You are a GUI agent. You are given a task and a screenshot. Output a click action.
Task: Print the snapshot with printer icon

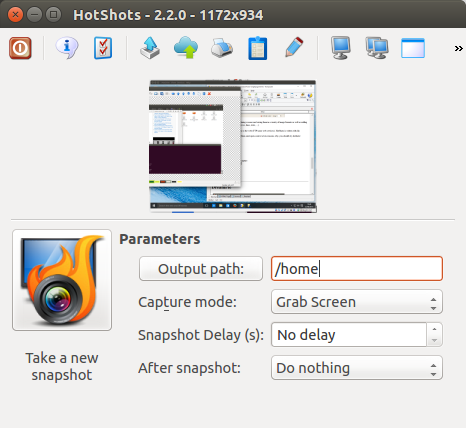pyautogui.click(x=222, y=48)
